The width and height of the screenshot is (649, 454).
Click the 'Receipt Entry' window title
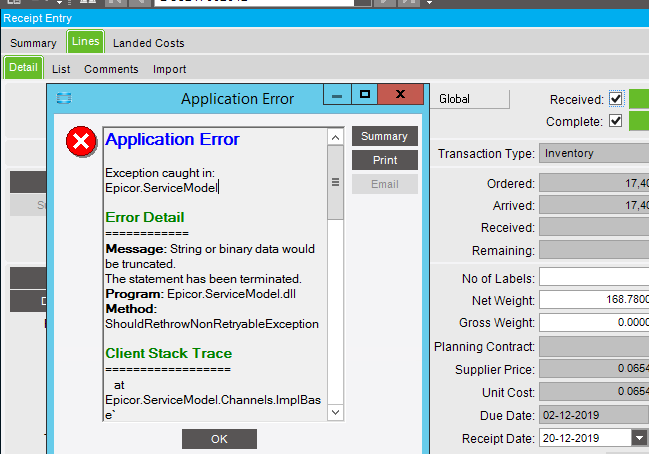pyautogui.click(x=37, y=18)
